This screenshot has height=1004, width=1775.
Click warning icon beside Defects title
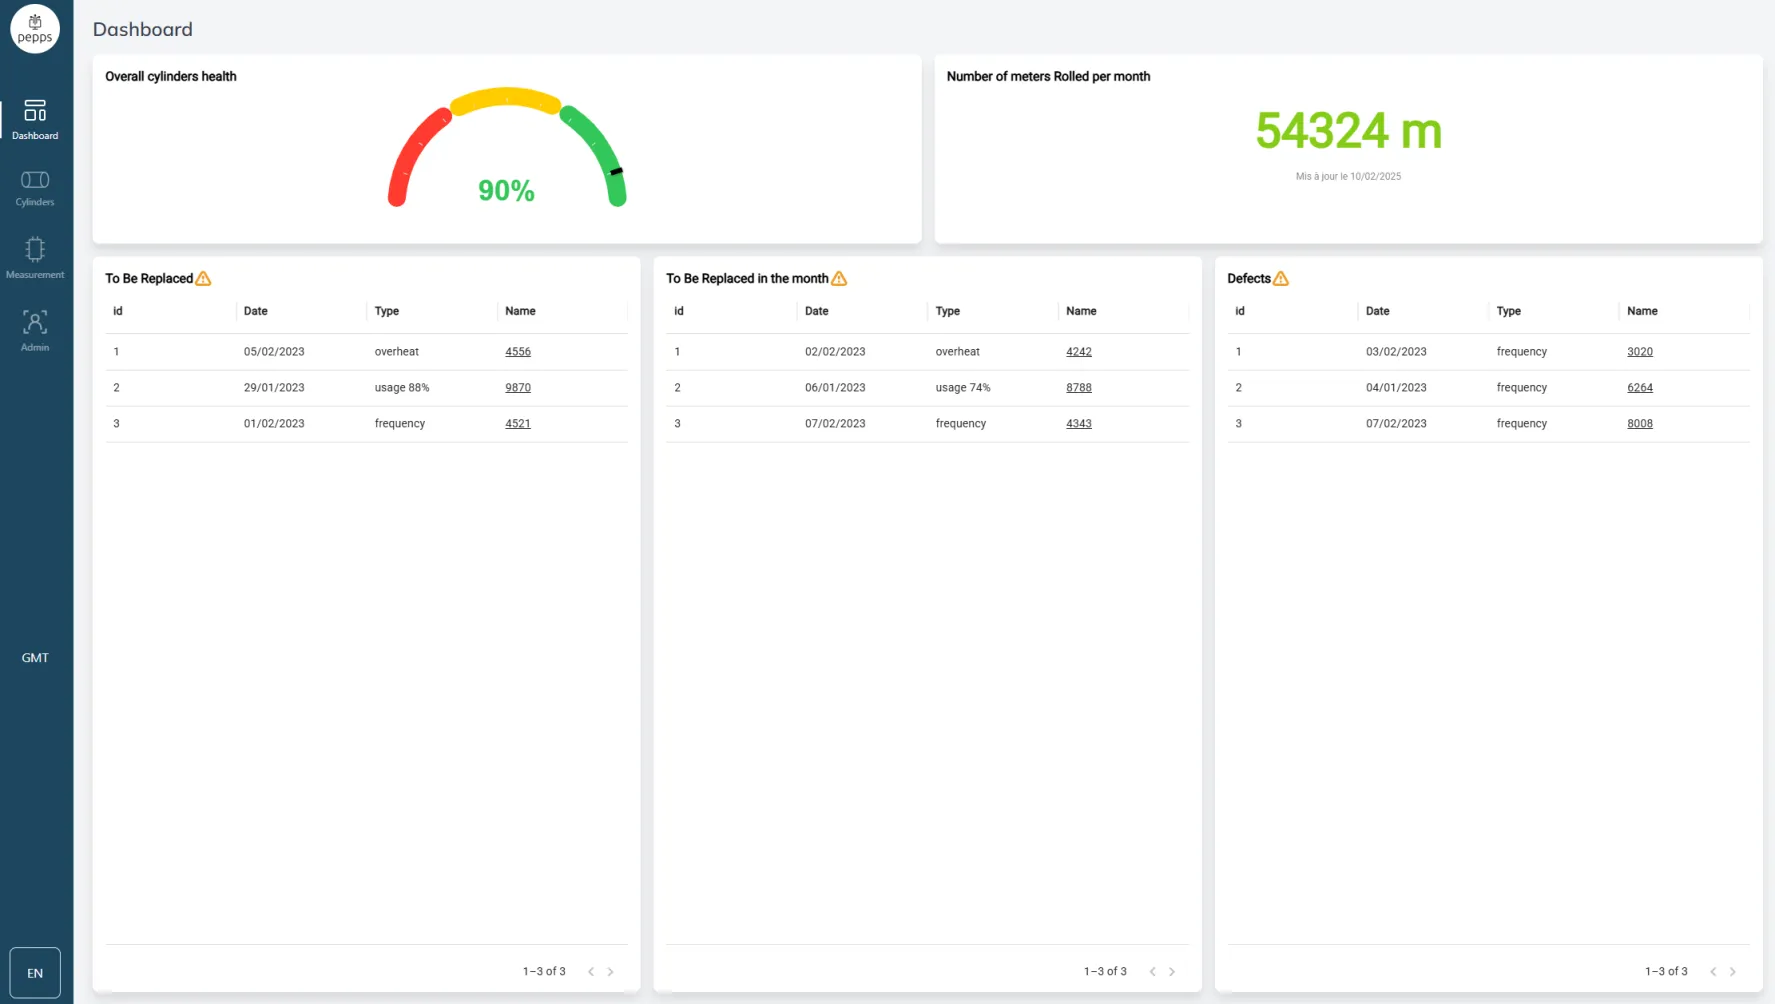[x=1281, y=279]
